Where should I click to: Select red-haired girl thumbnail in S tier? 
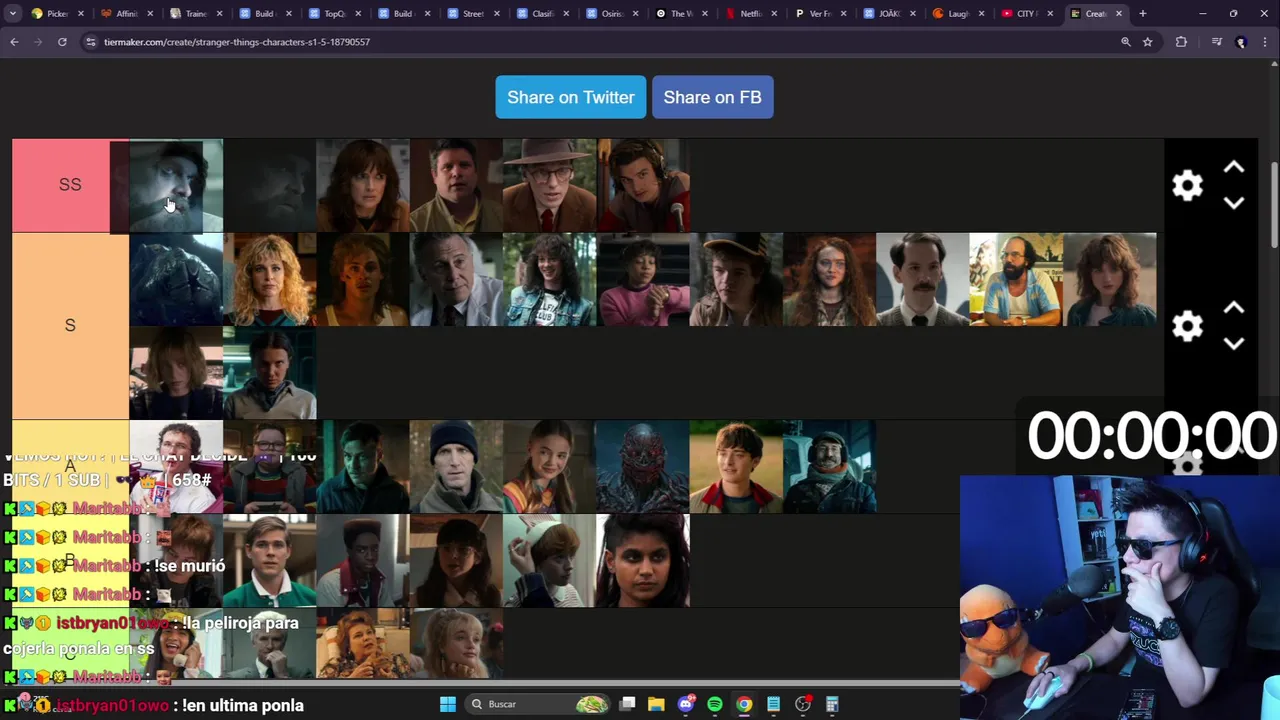(829, 280)
